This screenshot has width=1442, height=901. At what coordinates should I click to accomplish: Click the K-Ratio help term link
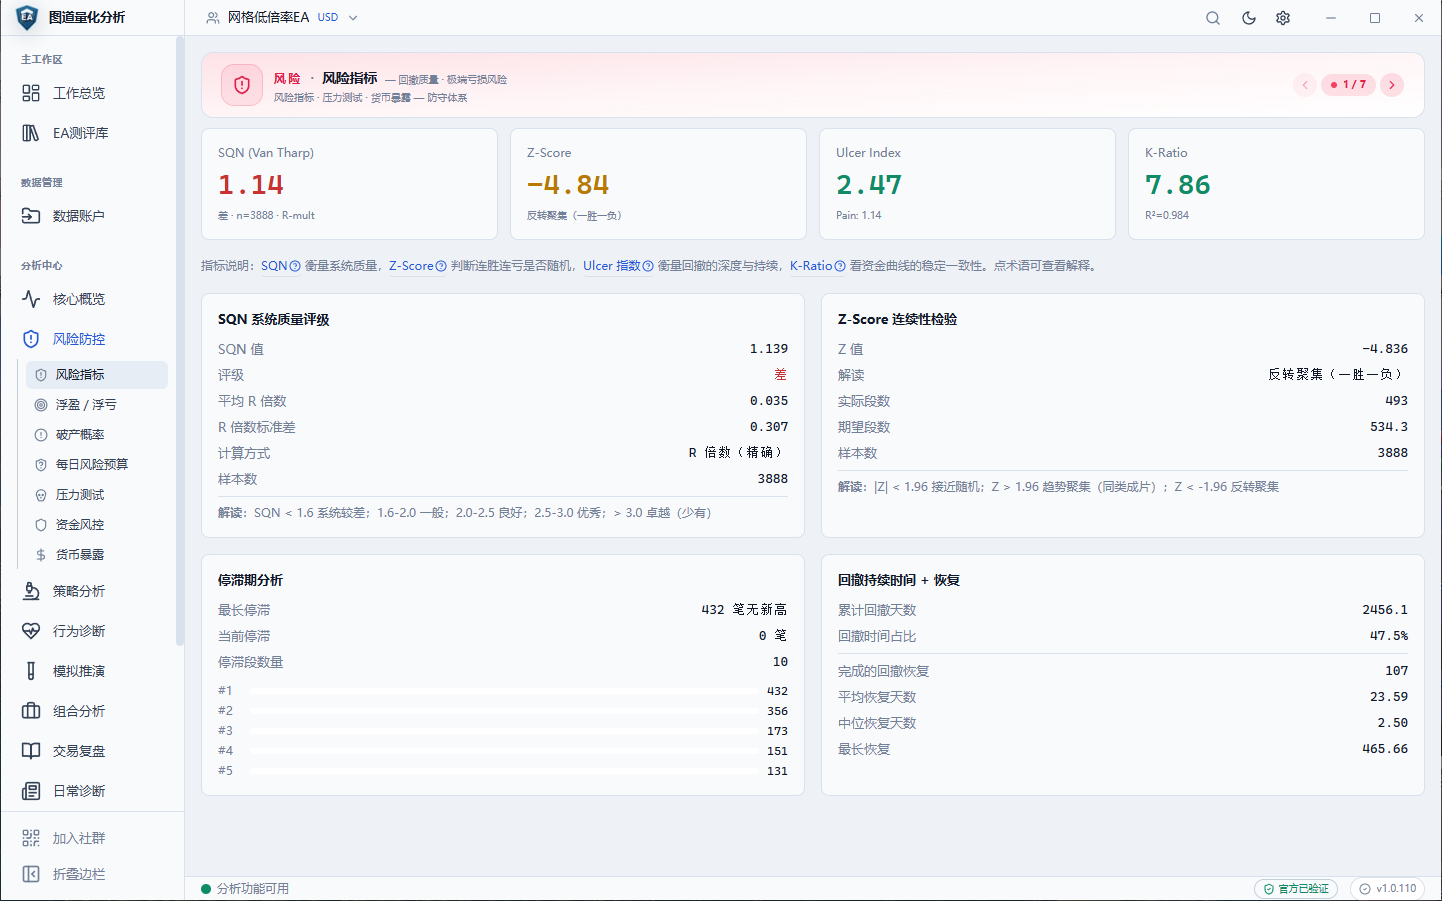818,266
